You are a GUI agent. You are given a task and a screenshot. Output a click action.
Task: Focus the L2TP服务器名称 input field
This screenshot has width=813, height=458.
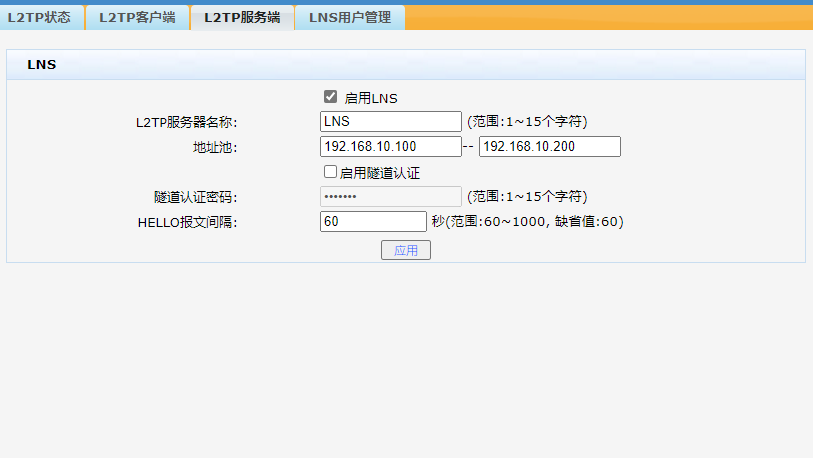390,121
